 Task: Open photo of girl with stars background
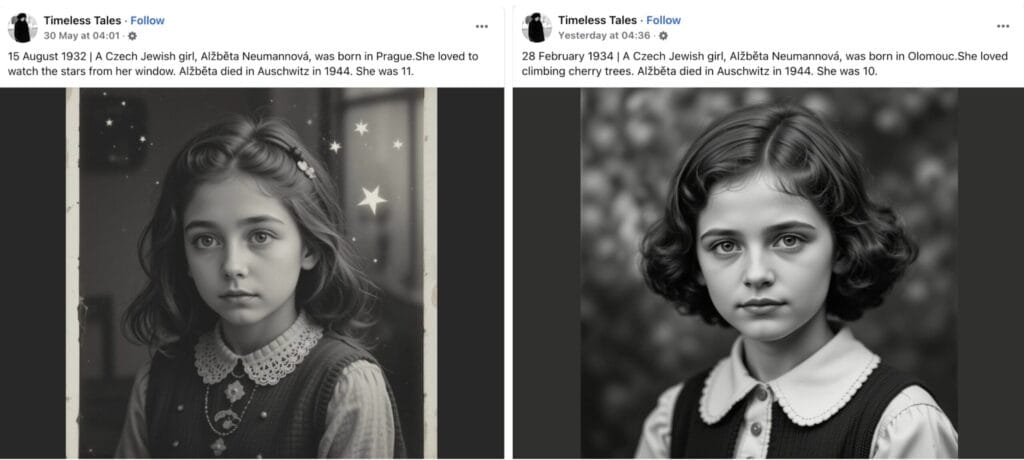251,273
